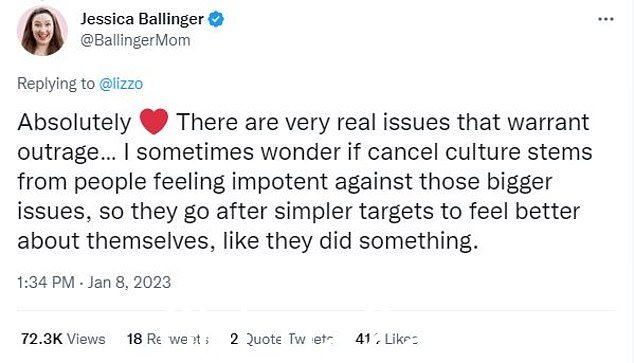634x363 pixels.
Task: Click the word 'Absolutely' in the tweet
Action: (74, 122)
